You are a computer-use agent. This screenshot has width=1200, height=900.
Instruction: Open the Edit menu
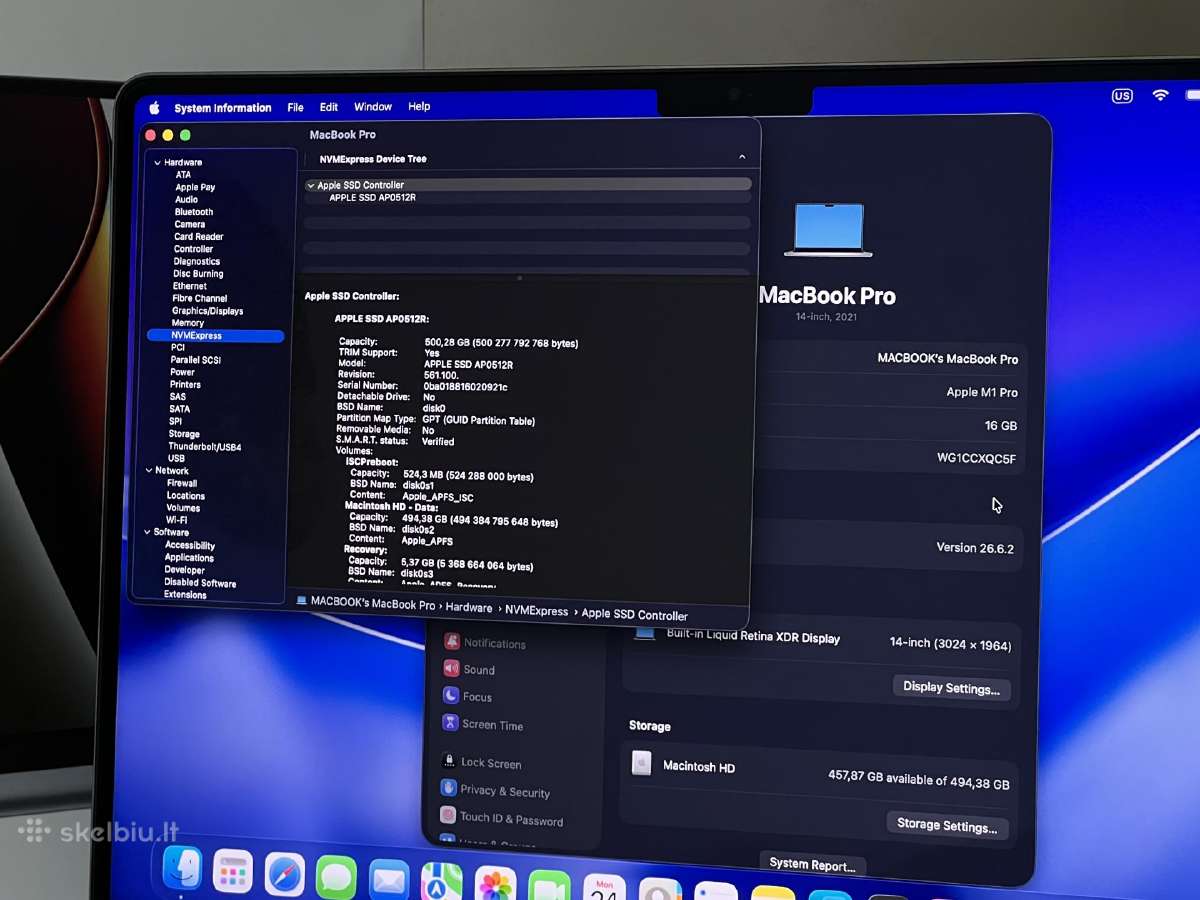pos(329,107)
